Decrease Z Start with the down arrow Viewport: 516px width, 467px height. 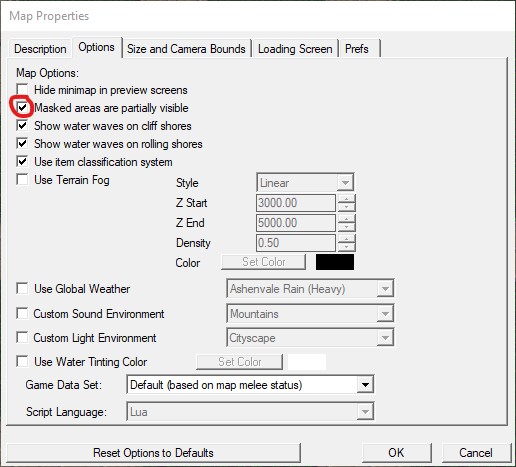(x=347, y=207)
